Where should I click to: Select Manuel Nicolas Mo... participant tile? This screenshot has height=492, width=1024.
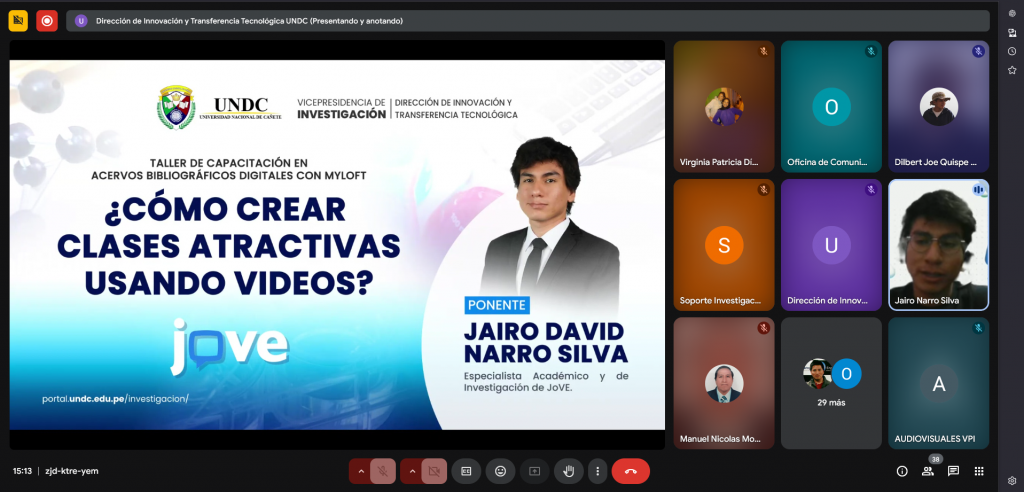tap(724, 384)
